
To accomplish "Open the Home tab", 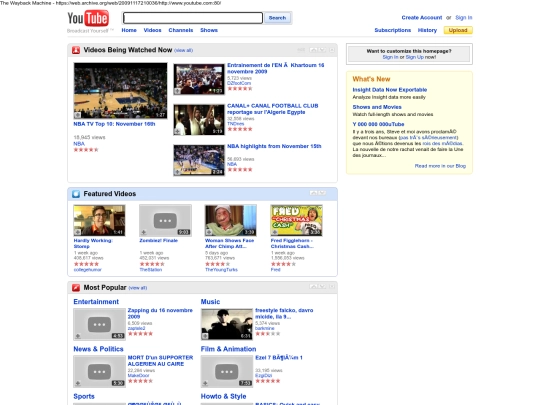I will [129, 30].
